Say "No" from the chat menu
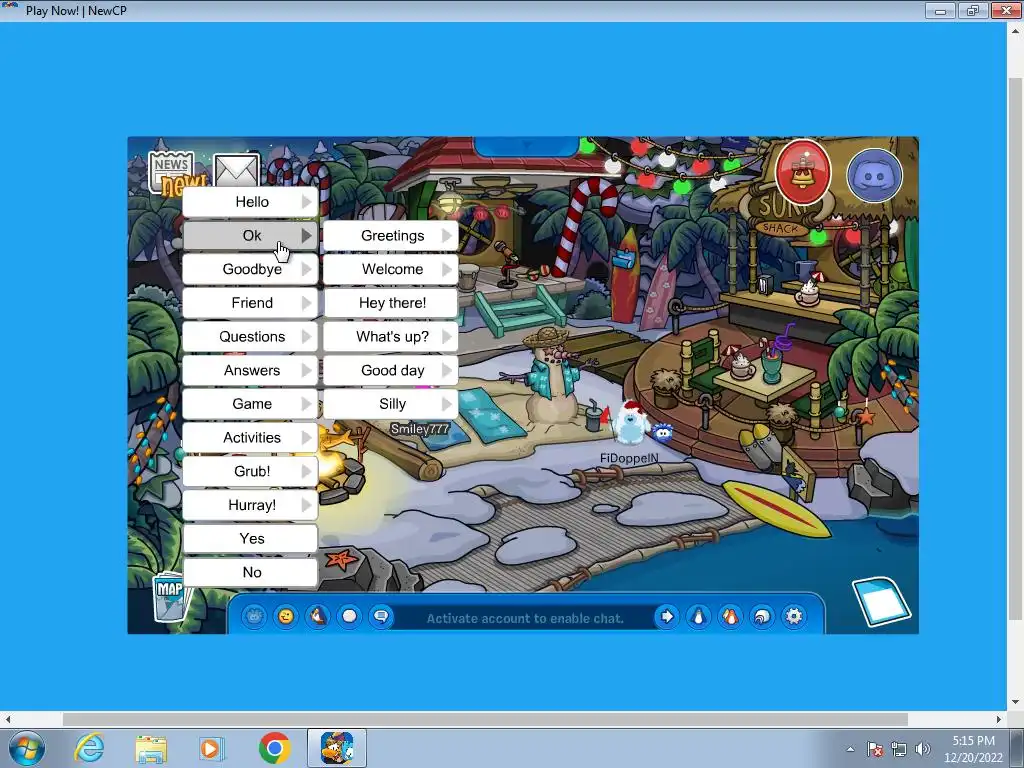 (250, 572)
